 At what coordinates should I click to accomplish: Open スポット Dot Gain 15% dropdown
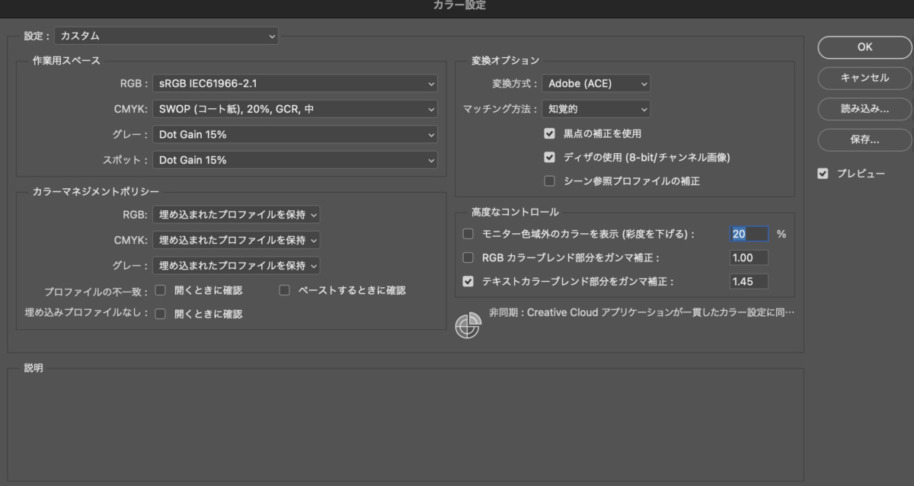[295, 160]
